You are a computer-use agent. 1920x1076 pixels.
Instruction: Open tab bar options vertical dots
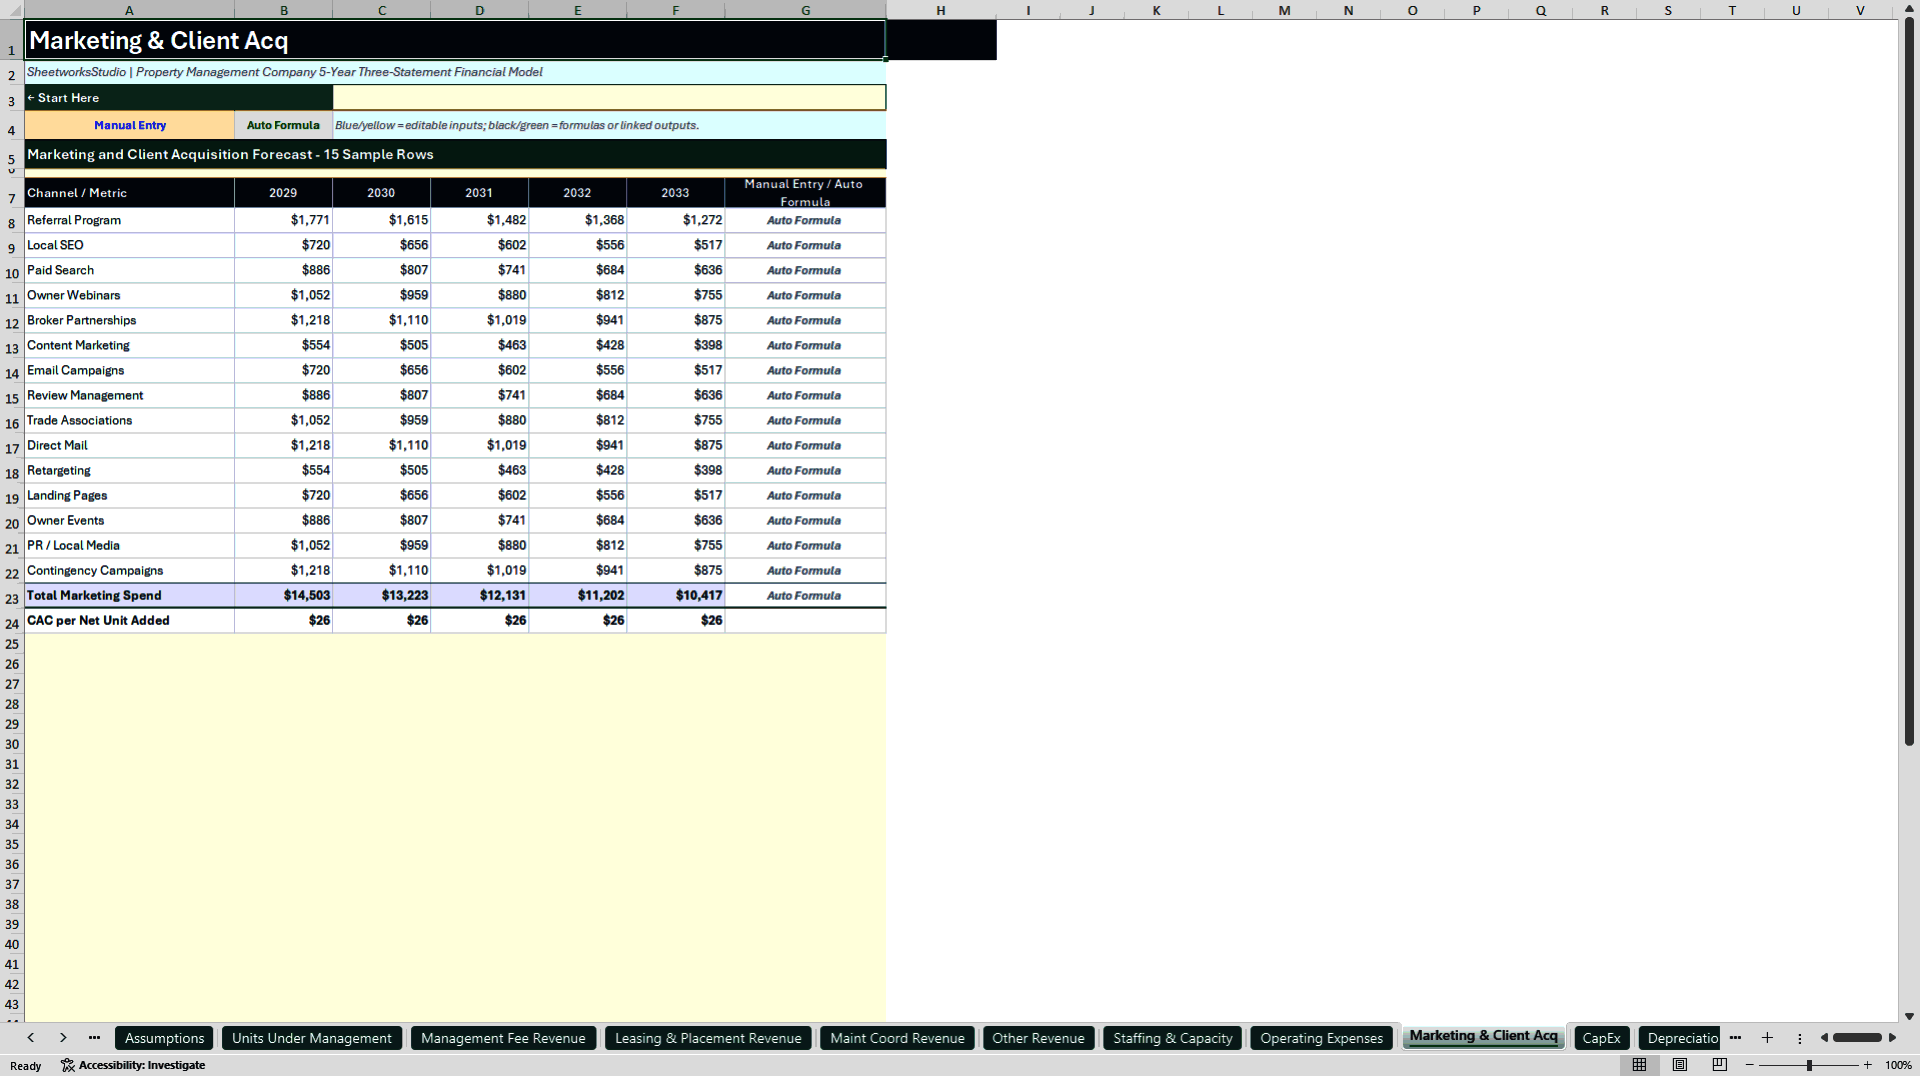pyautogui.click(x=1799, y=1038)
